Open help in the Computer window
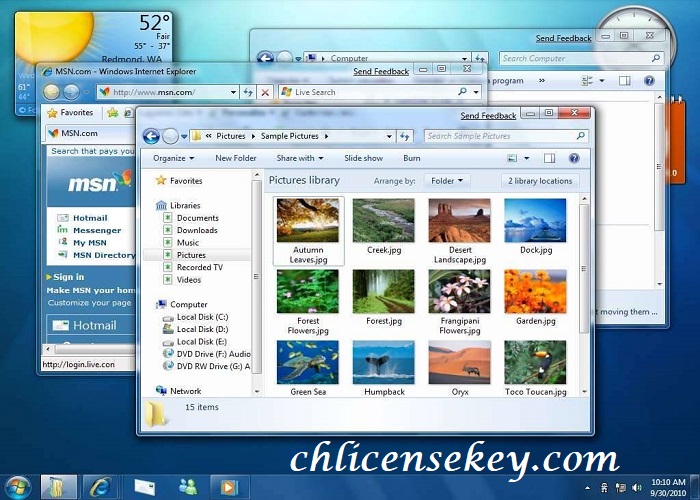The image size is (700, 500). (x=649, y=81)
